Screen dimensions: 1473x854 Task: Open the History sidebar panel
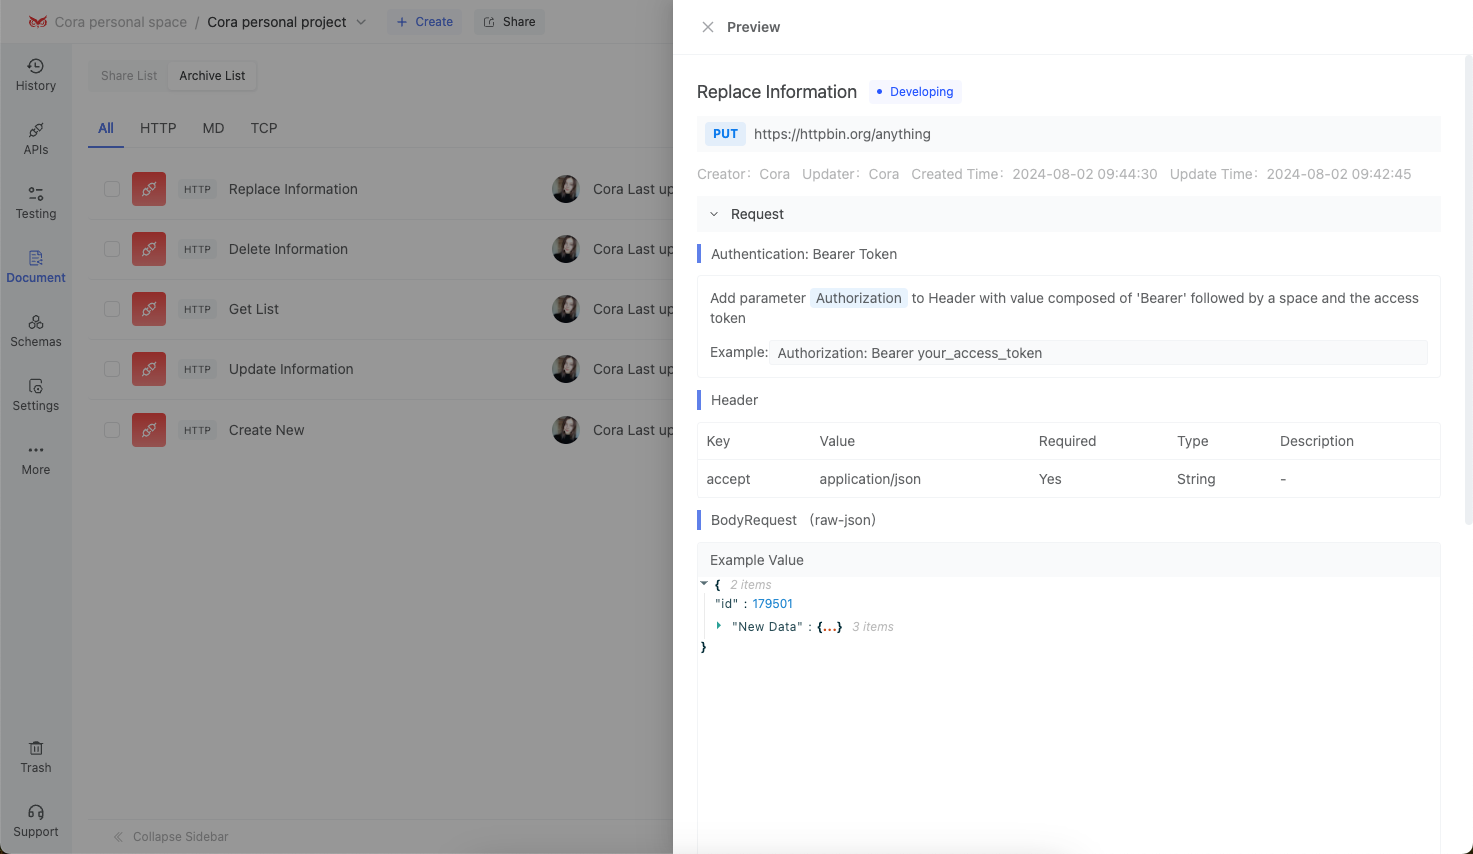pos(36,75)
